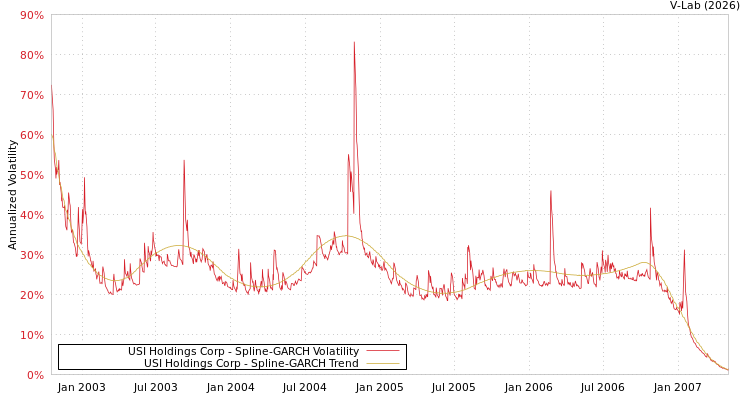Click the 30% y-axis label

32,255
